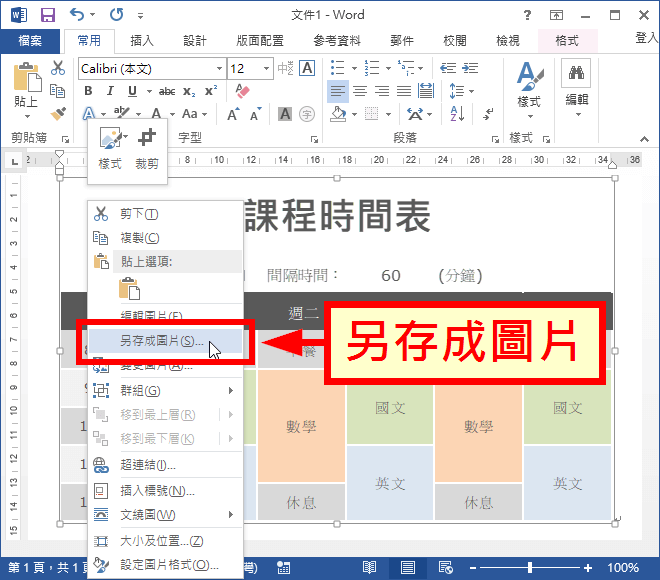Open the font dialog launcher
660x580 pixels.
[x=314, y=139]
